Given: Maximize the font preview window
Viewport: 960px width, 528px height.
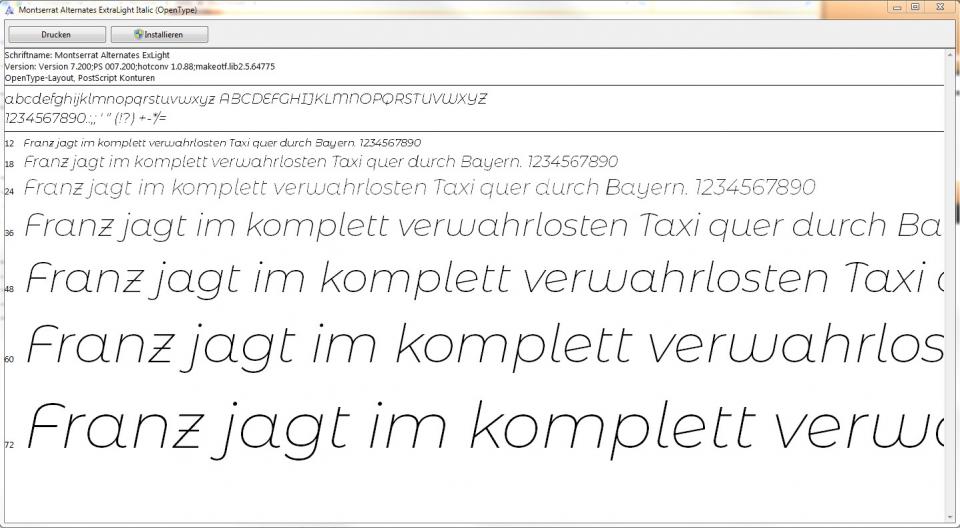Looking at the screenshot, I should pos(914,7).
